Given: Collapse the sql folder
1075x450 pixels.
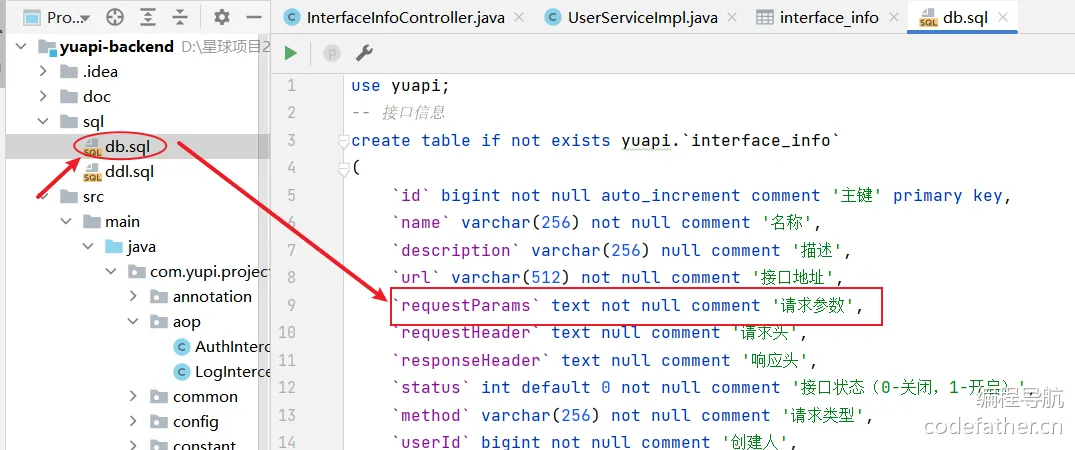Looking at the screenshot, I should pos(43,121).
